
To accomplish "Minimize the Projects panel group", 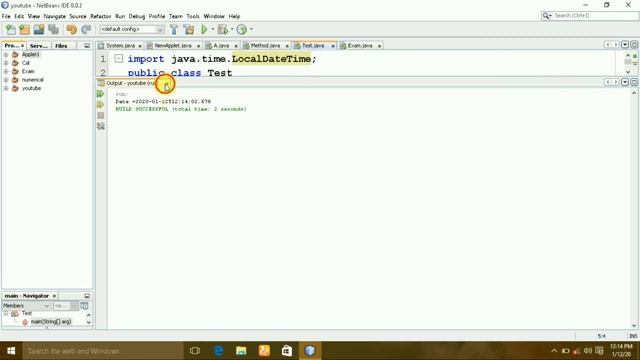I will pos(87,46).
